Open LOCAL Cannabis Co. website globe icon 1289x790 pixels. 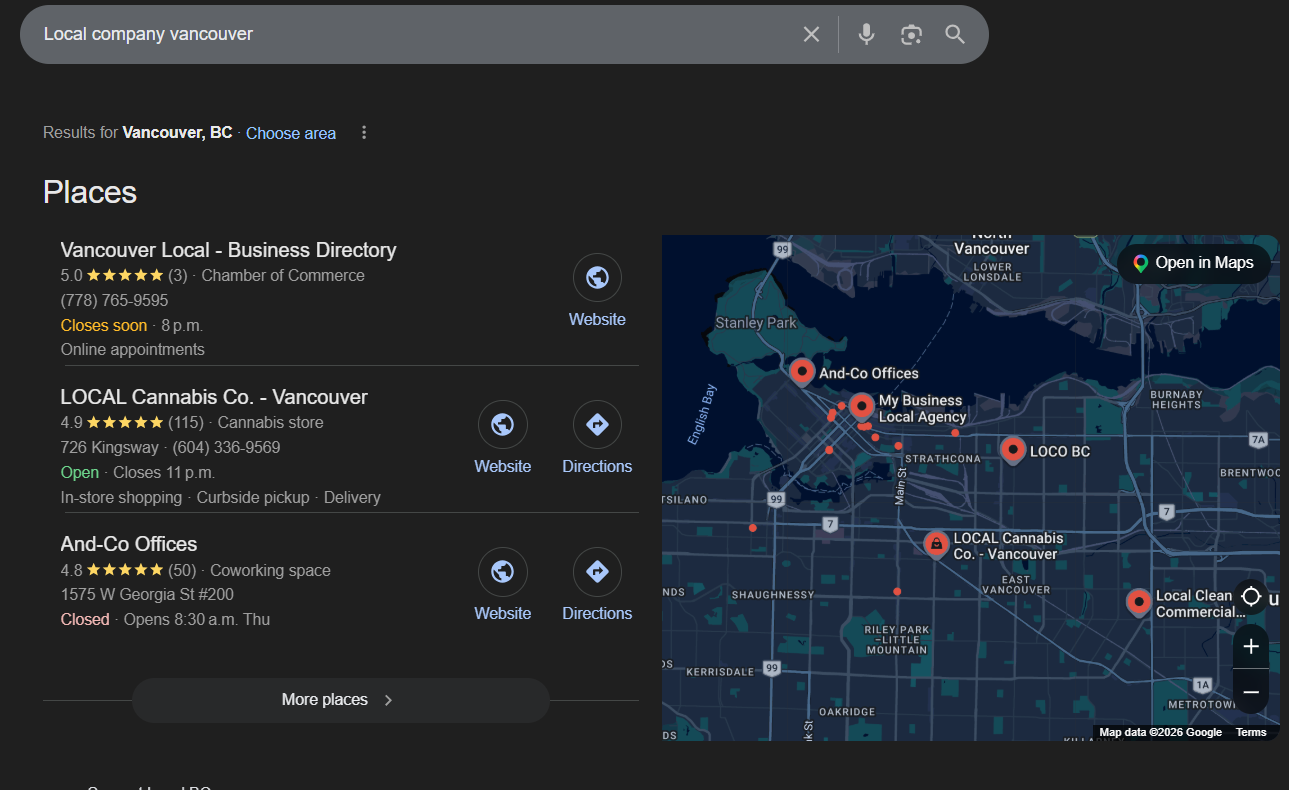503,425
